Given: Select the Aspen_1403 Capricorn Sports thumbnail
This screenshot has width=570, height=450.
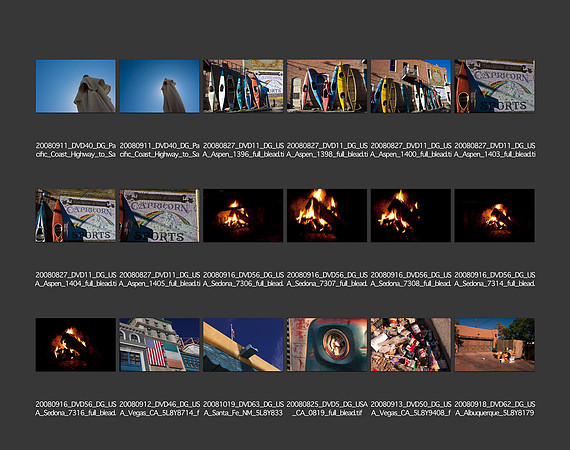Looking at the screenshot, I should (494, 86).
